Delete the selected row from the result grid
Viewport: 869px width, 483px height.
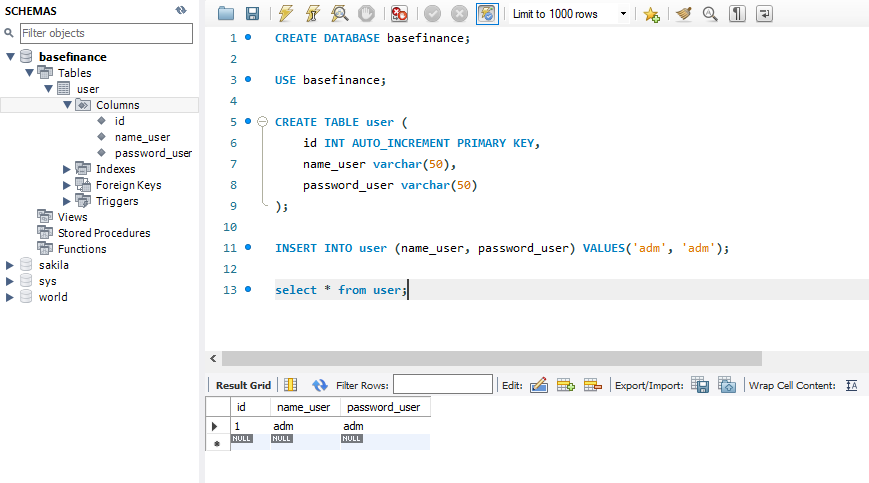coord(593,385)
